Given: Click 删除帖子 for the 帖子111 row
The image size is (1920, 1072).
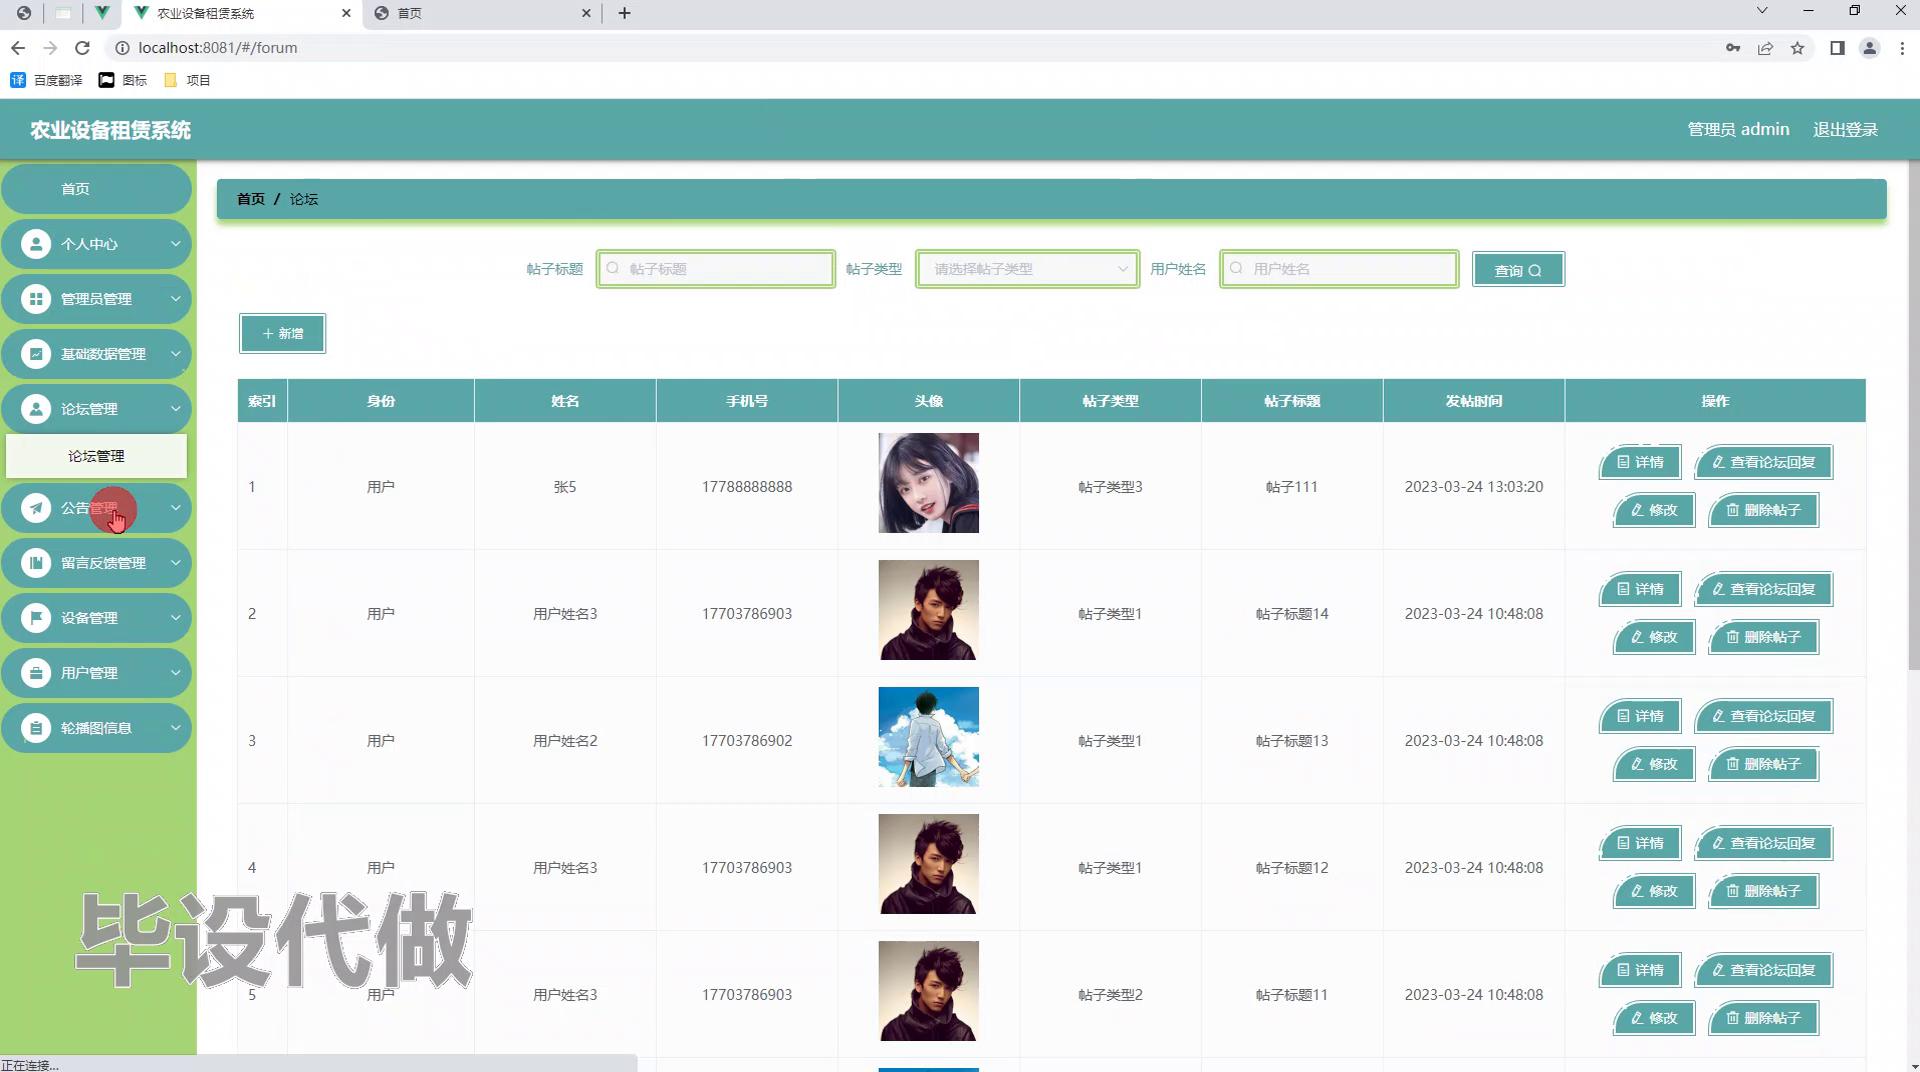Looking at the screenshot, I should coord(1763,510).
